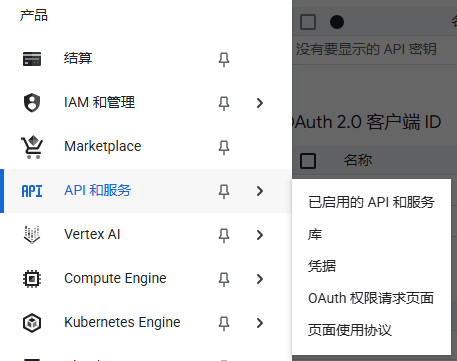Click the IAM shield icon
457x361 pixels.
[x=32, y=103]
